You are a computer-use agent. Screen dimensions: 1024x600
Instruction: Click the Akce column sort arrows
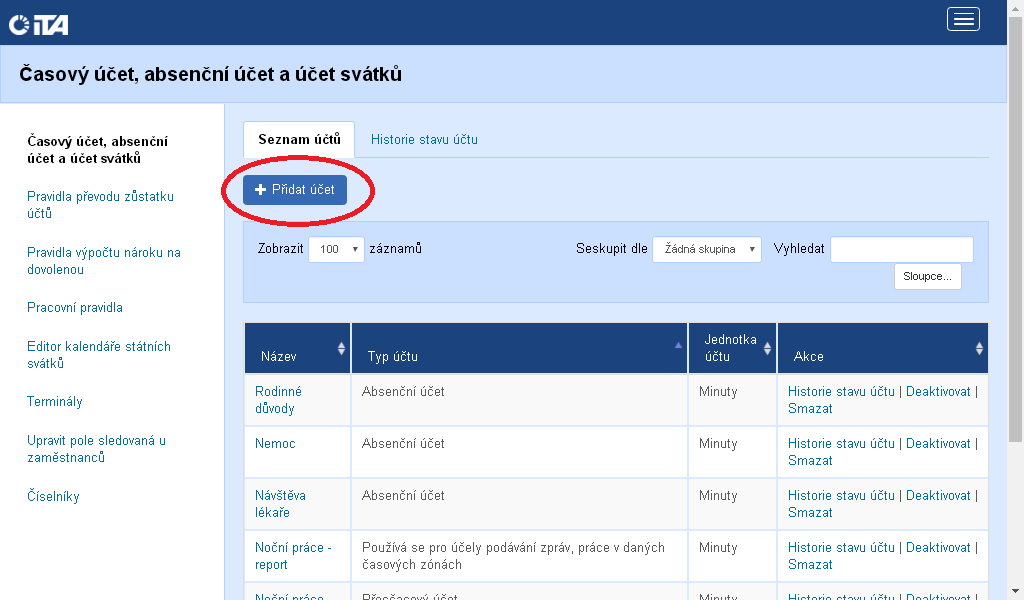click(x=979, y=348)
